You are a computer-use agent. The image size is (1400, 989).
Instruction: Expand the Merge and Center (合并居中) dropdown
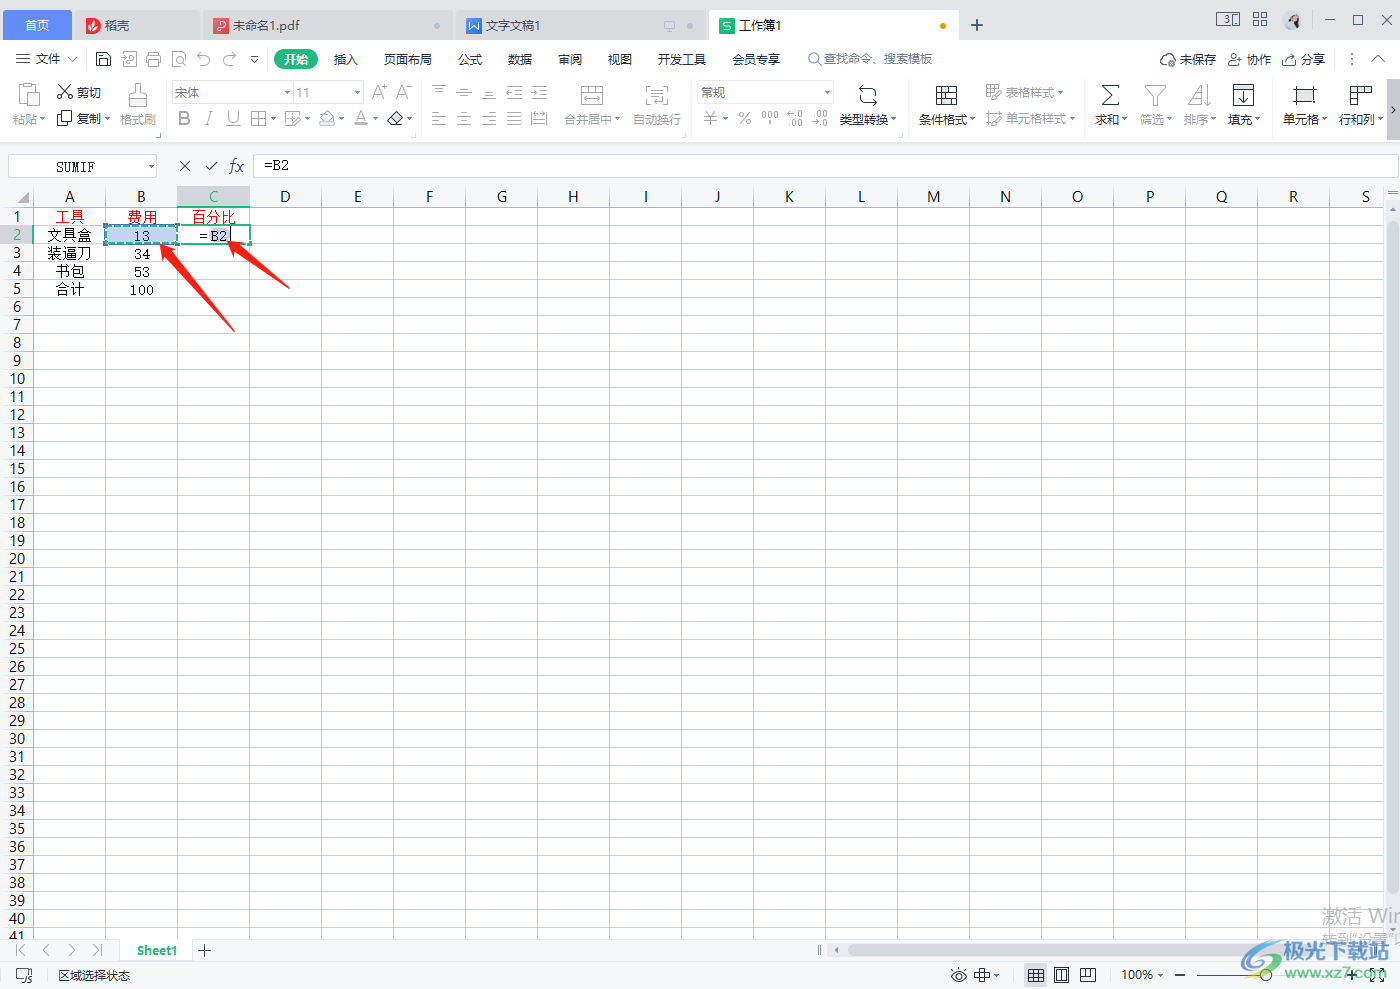(618, 120)
